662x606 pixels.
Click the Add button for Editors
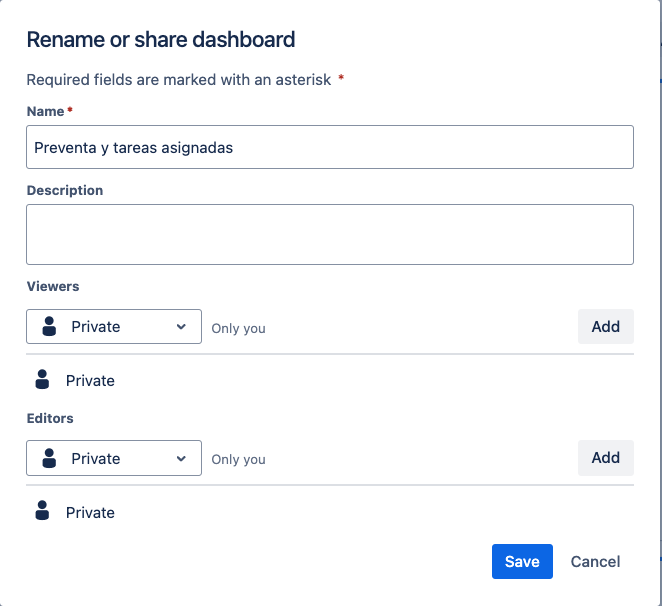point(605,458)
